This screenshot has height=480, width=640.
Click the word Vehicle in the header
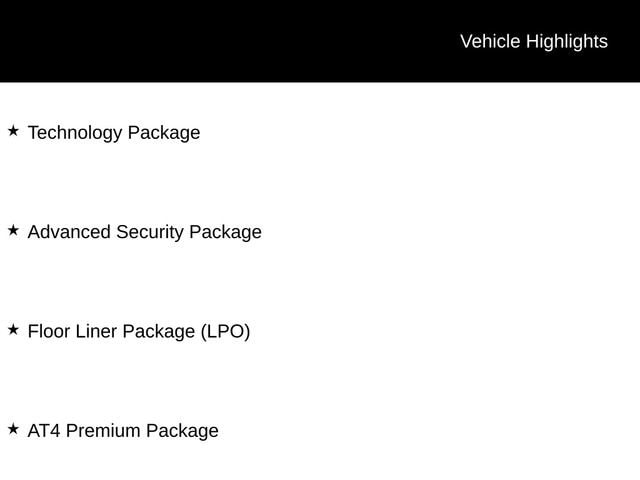point(490,41)
